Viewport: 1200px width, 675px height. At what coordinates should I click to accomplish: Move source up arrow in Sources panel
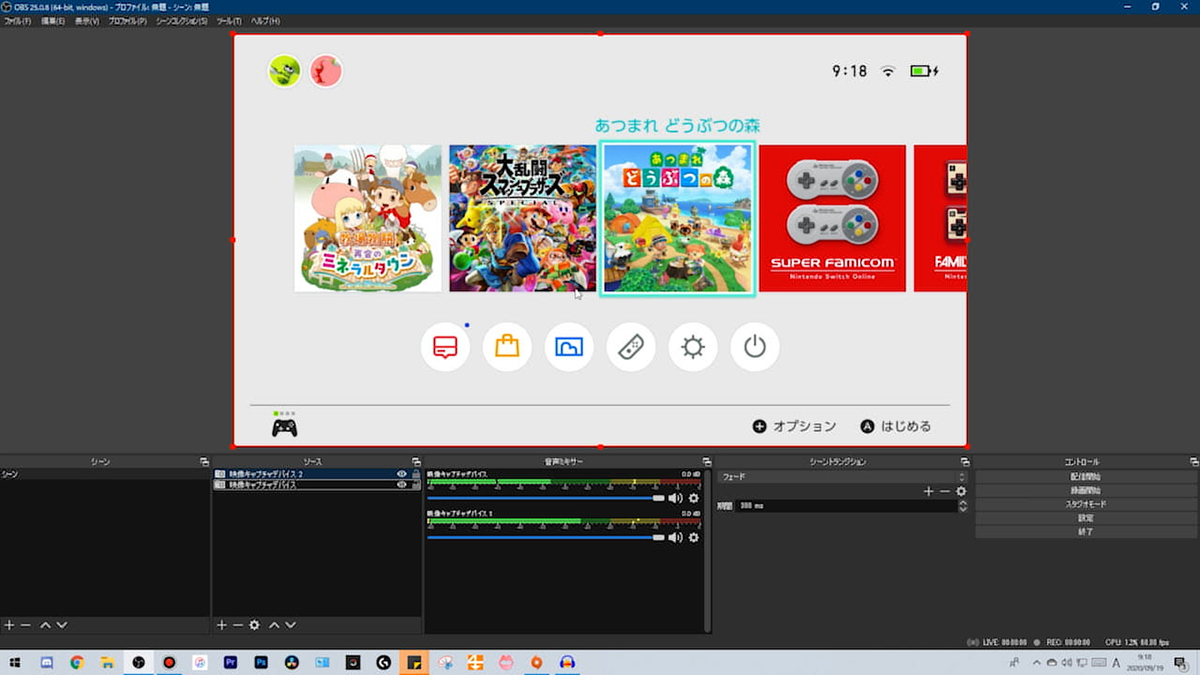tap(273, 625)
